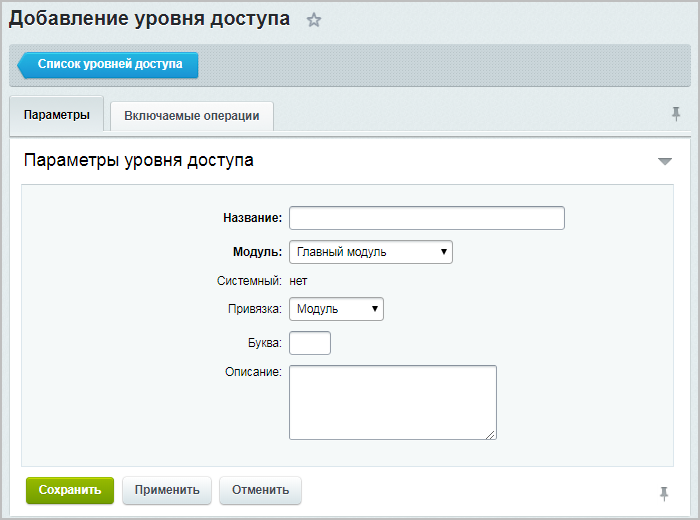
Task: Collapse the Параметры уровня доступа section arrow
Action: pos(665,161)
